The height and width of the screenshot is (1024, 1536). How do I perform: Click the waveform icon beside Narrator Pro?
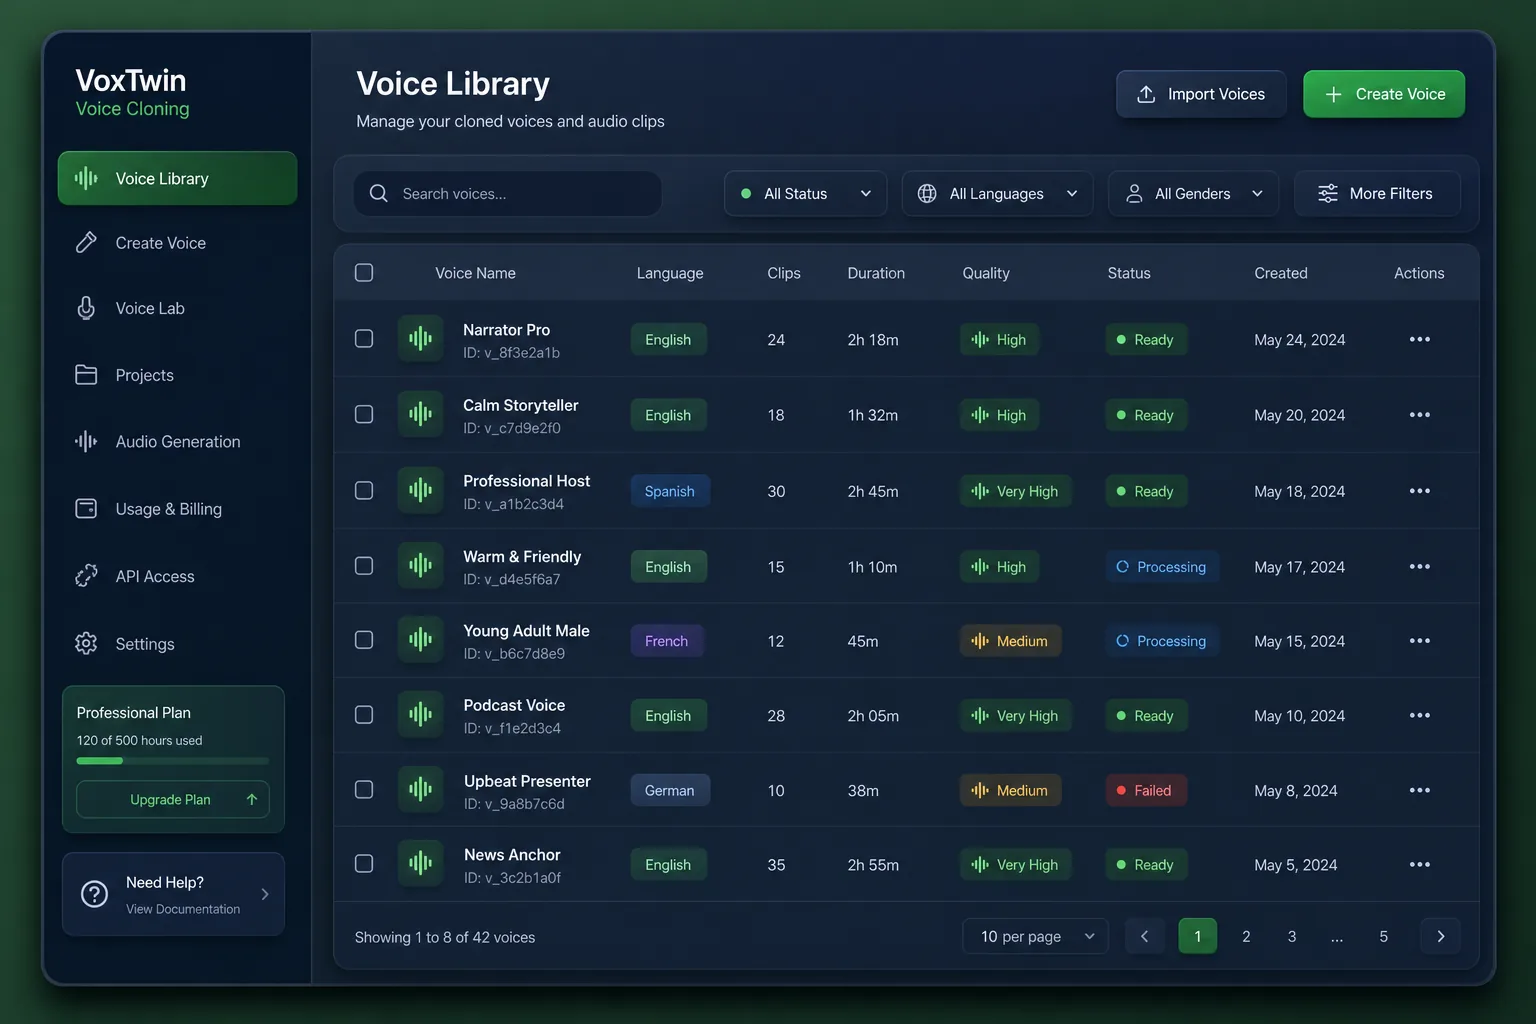pos(421,339)
